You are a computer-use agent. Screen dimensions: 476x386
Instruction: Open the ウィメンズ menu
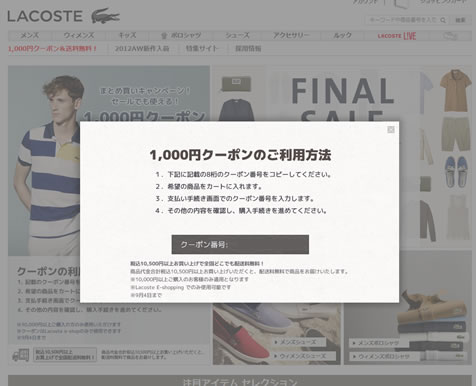79,35
